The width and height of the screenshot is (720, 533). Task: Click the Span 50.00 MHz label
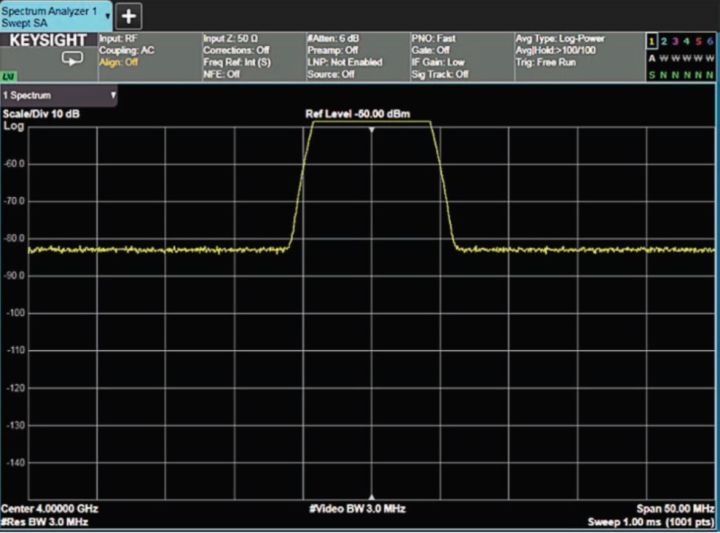point(675,508)
